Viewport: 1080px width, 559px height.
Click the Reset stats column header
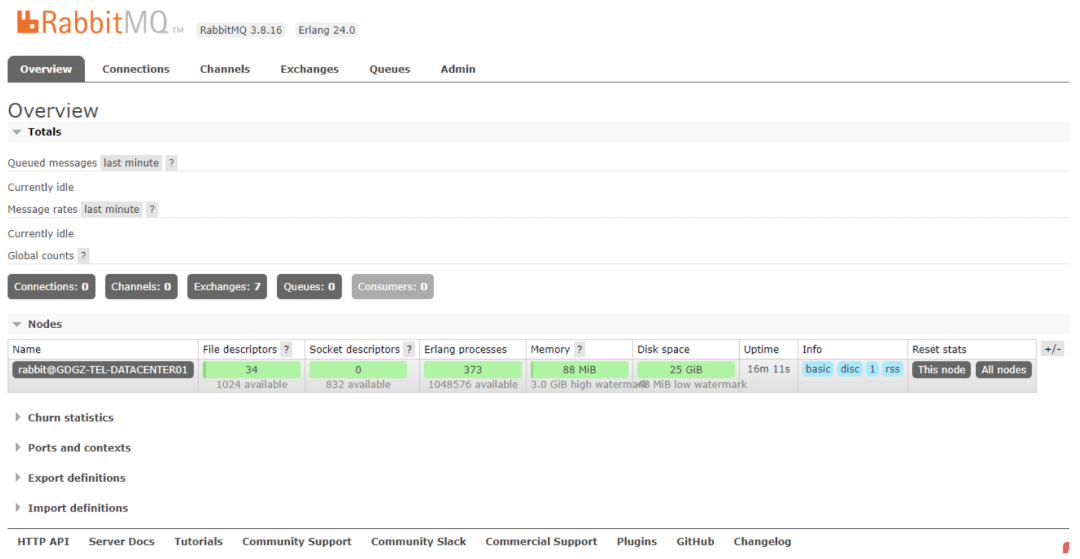tap(939, 350)
